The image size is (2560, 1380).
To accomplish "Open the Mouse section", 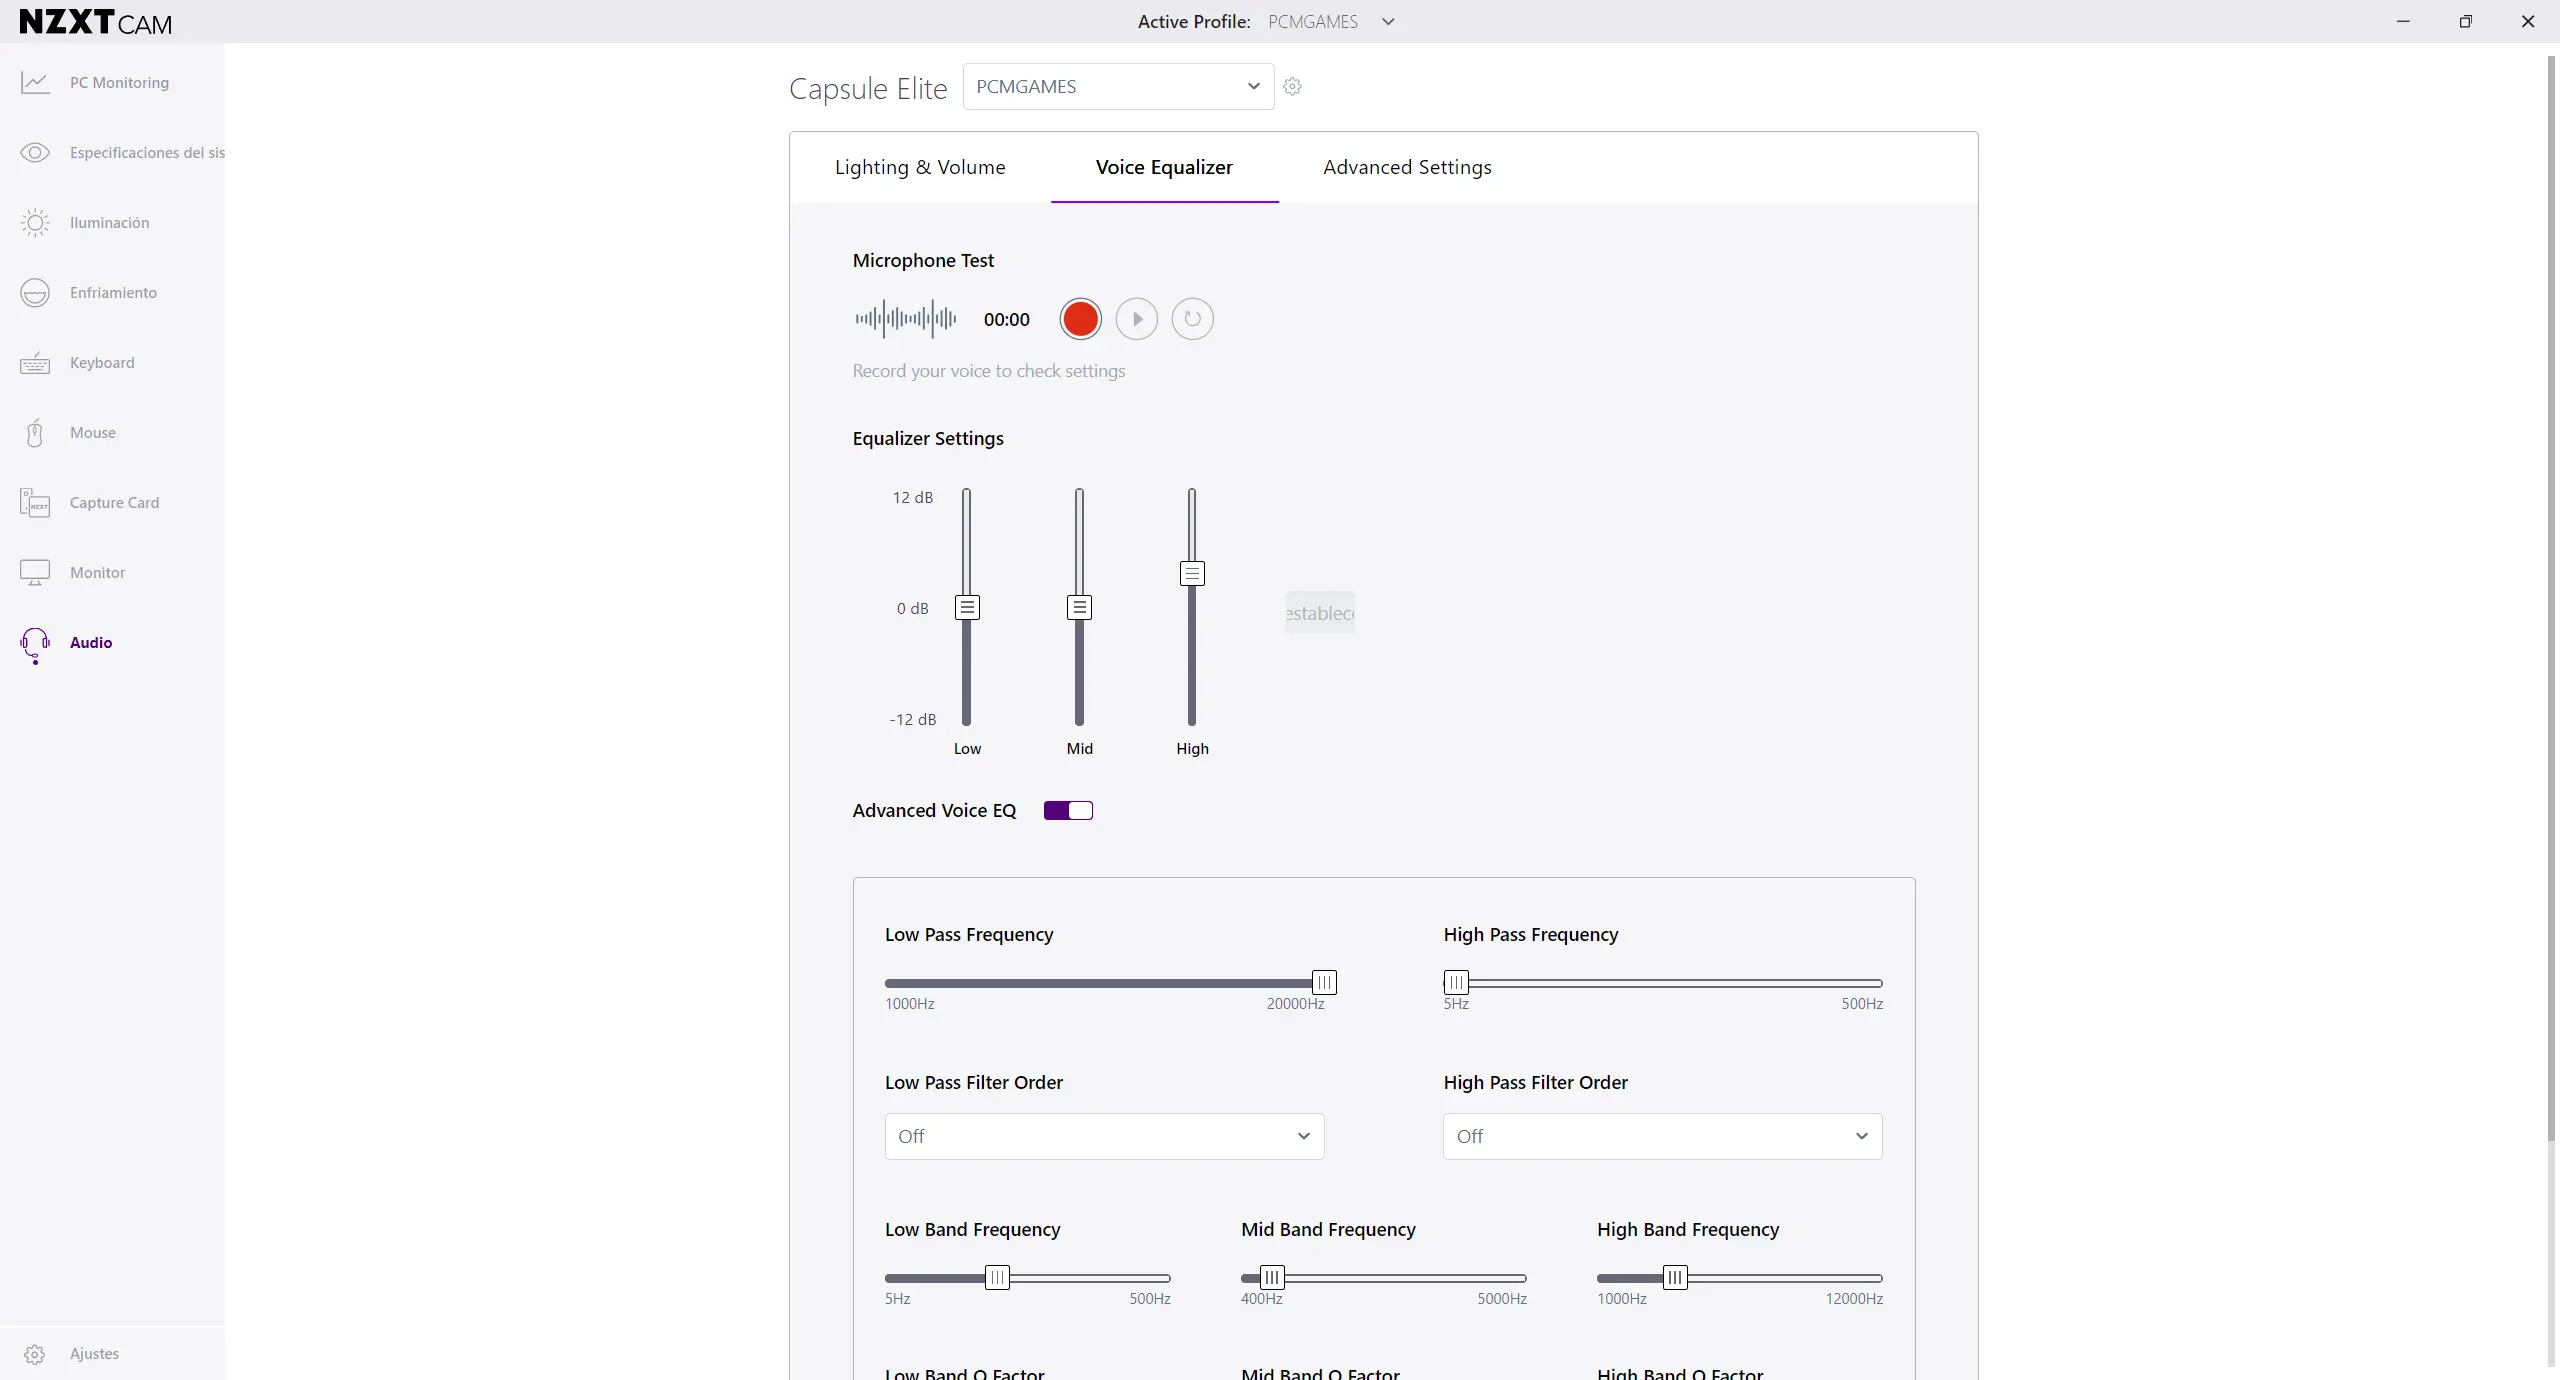I will pyautogui.click(x=93, y=433).
